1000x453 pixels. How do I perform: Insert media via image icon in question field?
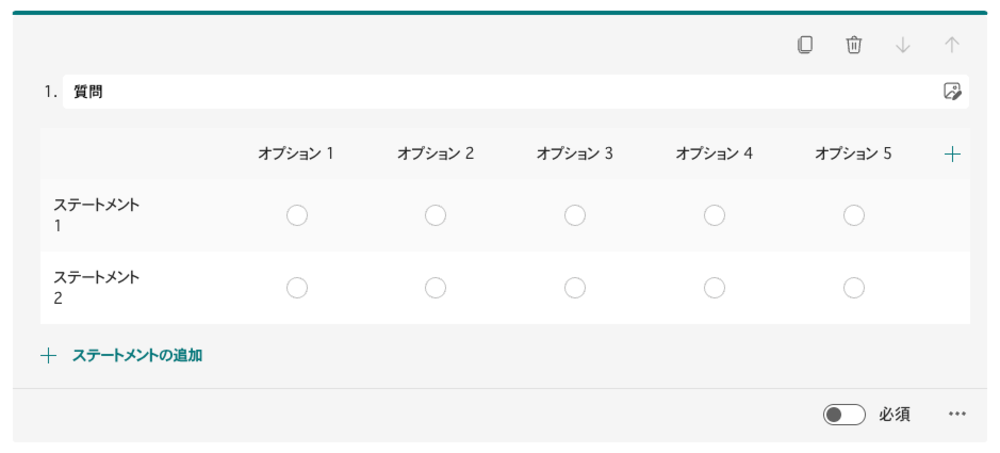[952, 92]
